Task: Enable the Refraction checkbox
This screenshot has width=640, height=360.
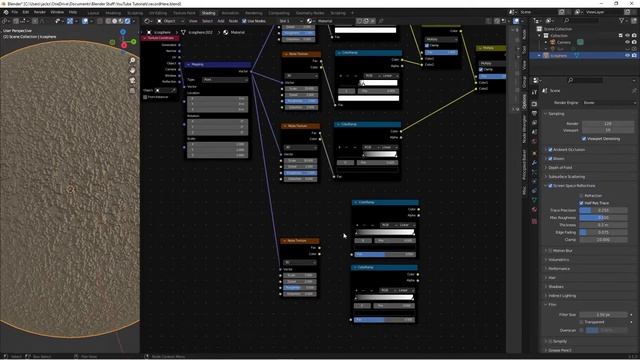Action: coord(581,196)
